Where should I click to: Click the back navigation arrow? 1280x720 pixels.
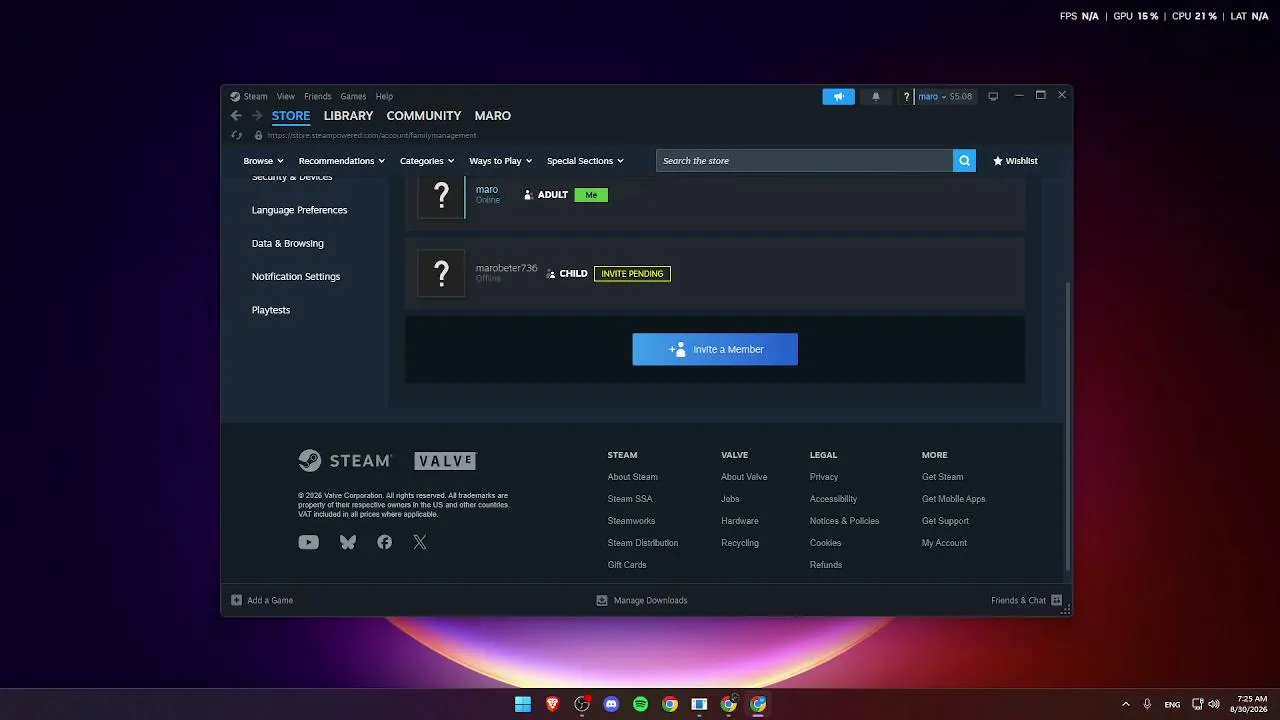pyautogui.click(x=236, y=116)
